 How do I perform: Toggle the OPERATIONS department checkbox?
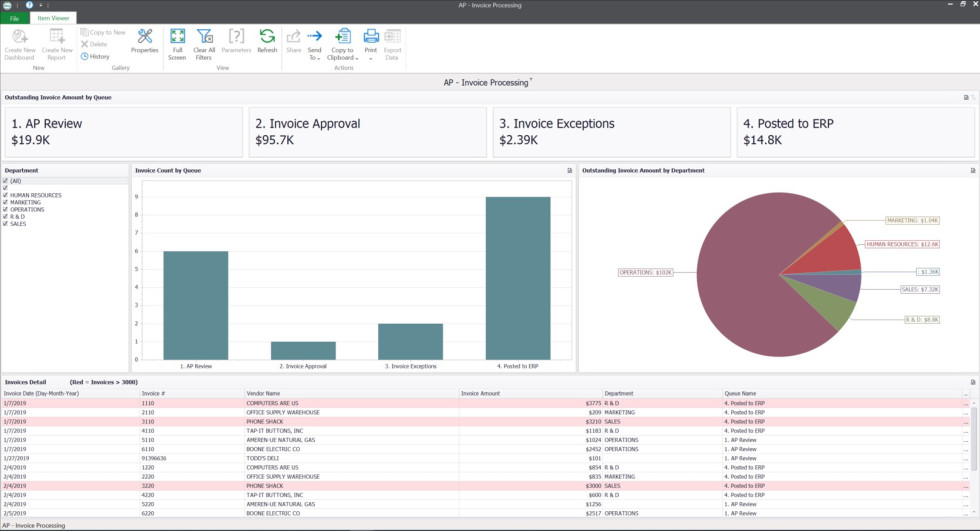(x=6, y=209)
